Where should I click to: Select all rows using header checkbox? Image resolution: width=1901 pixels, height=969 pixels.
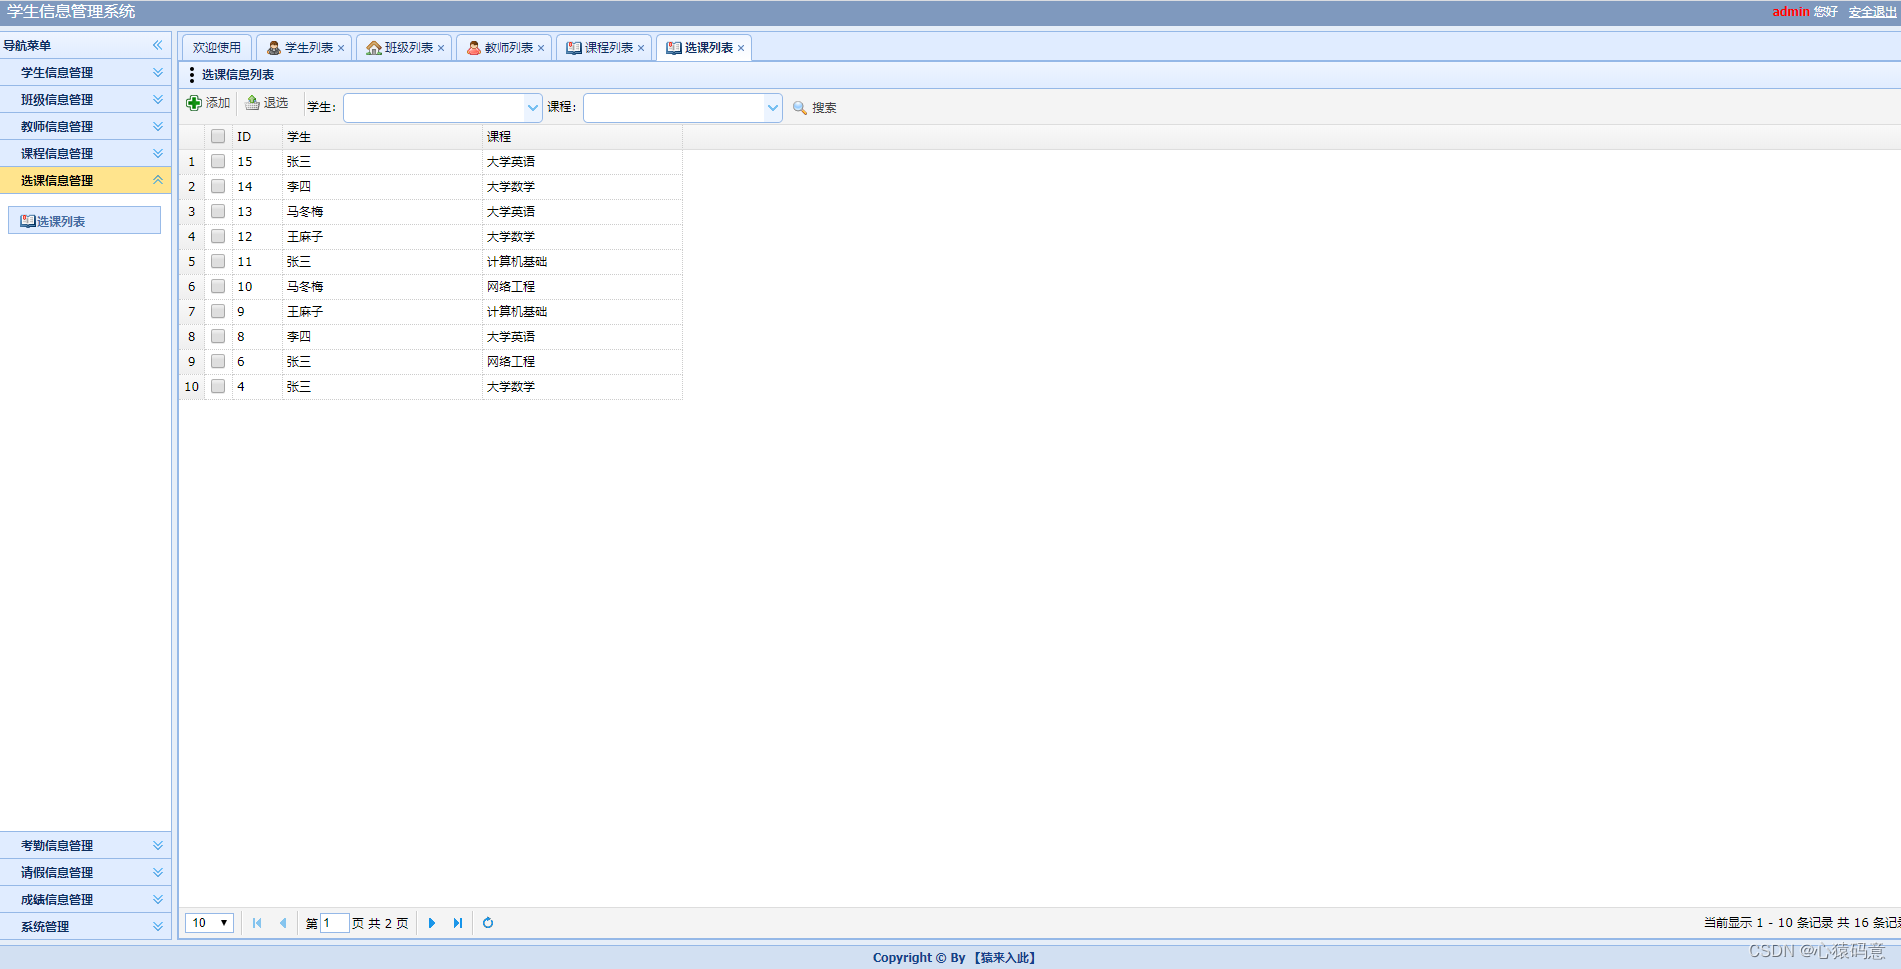218,136
